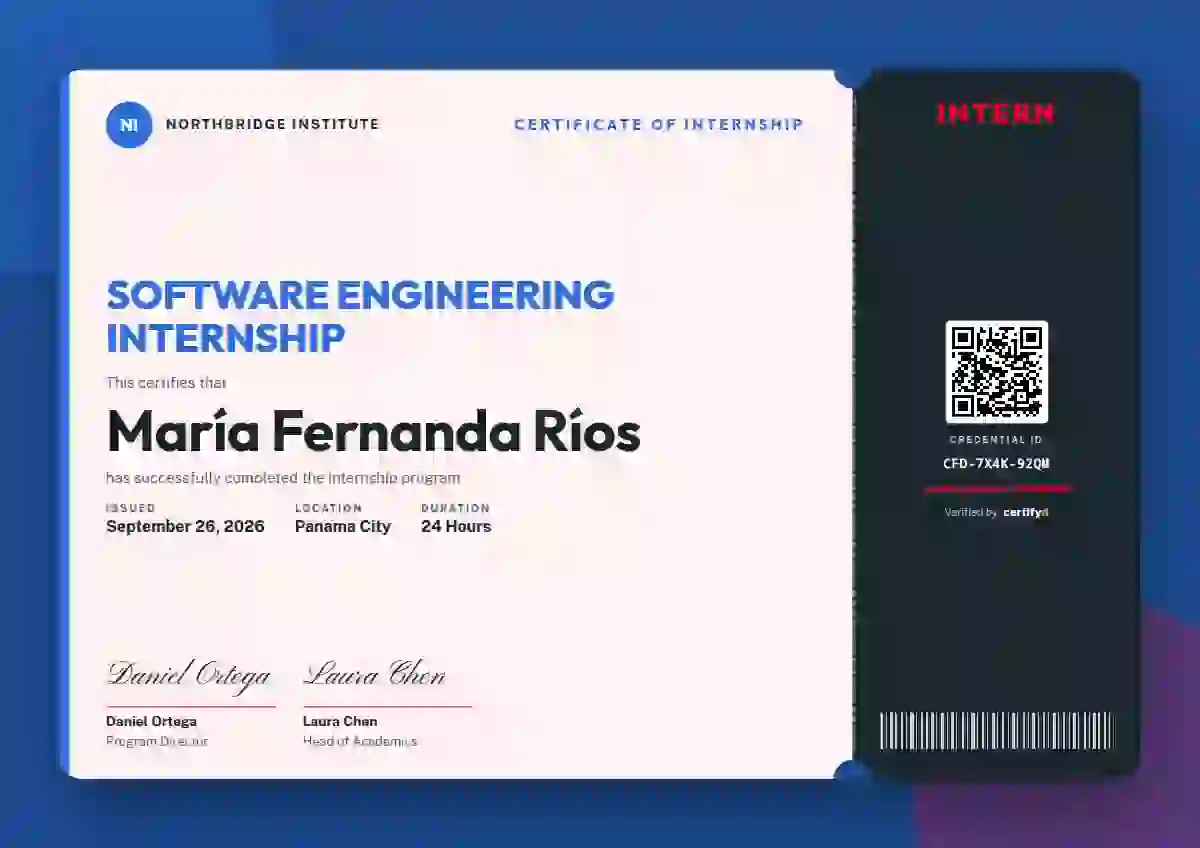Click Daniel Ortega's cursive signature
The image size is (1200, 848).
coord(189,675)
